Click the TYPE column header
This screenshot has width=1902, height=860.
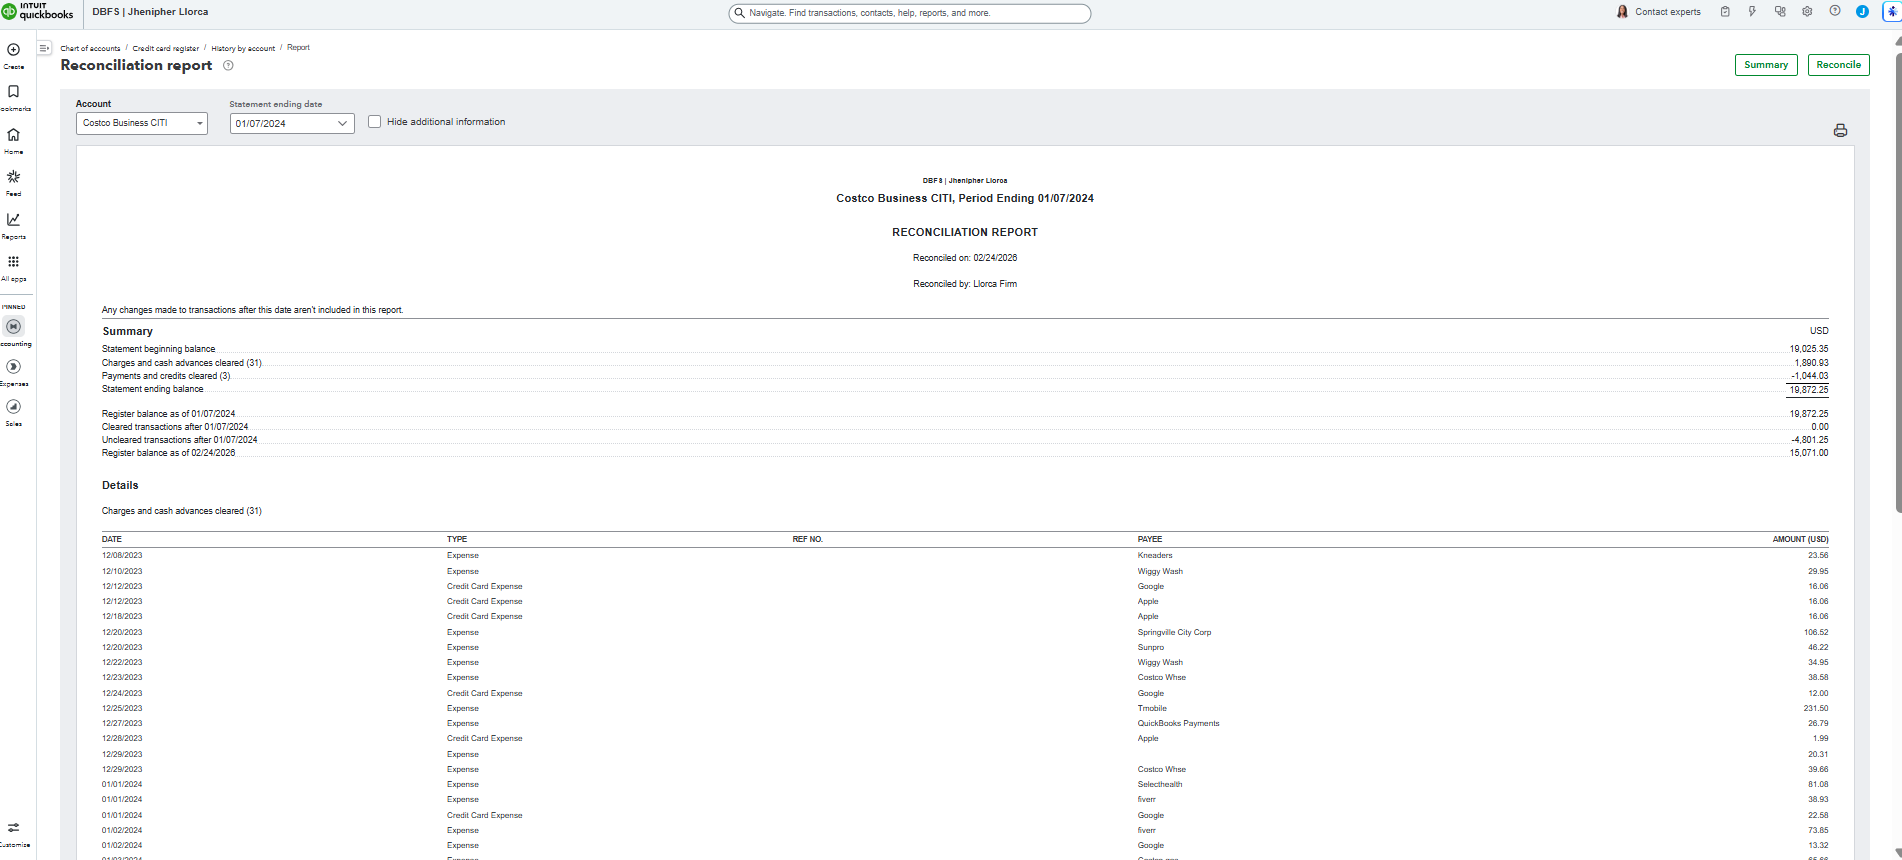(x=457, y=539)
